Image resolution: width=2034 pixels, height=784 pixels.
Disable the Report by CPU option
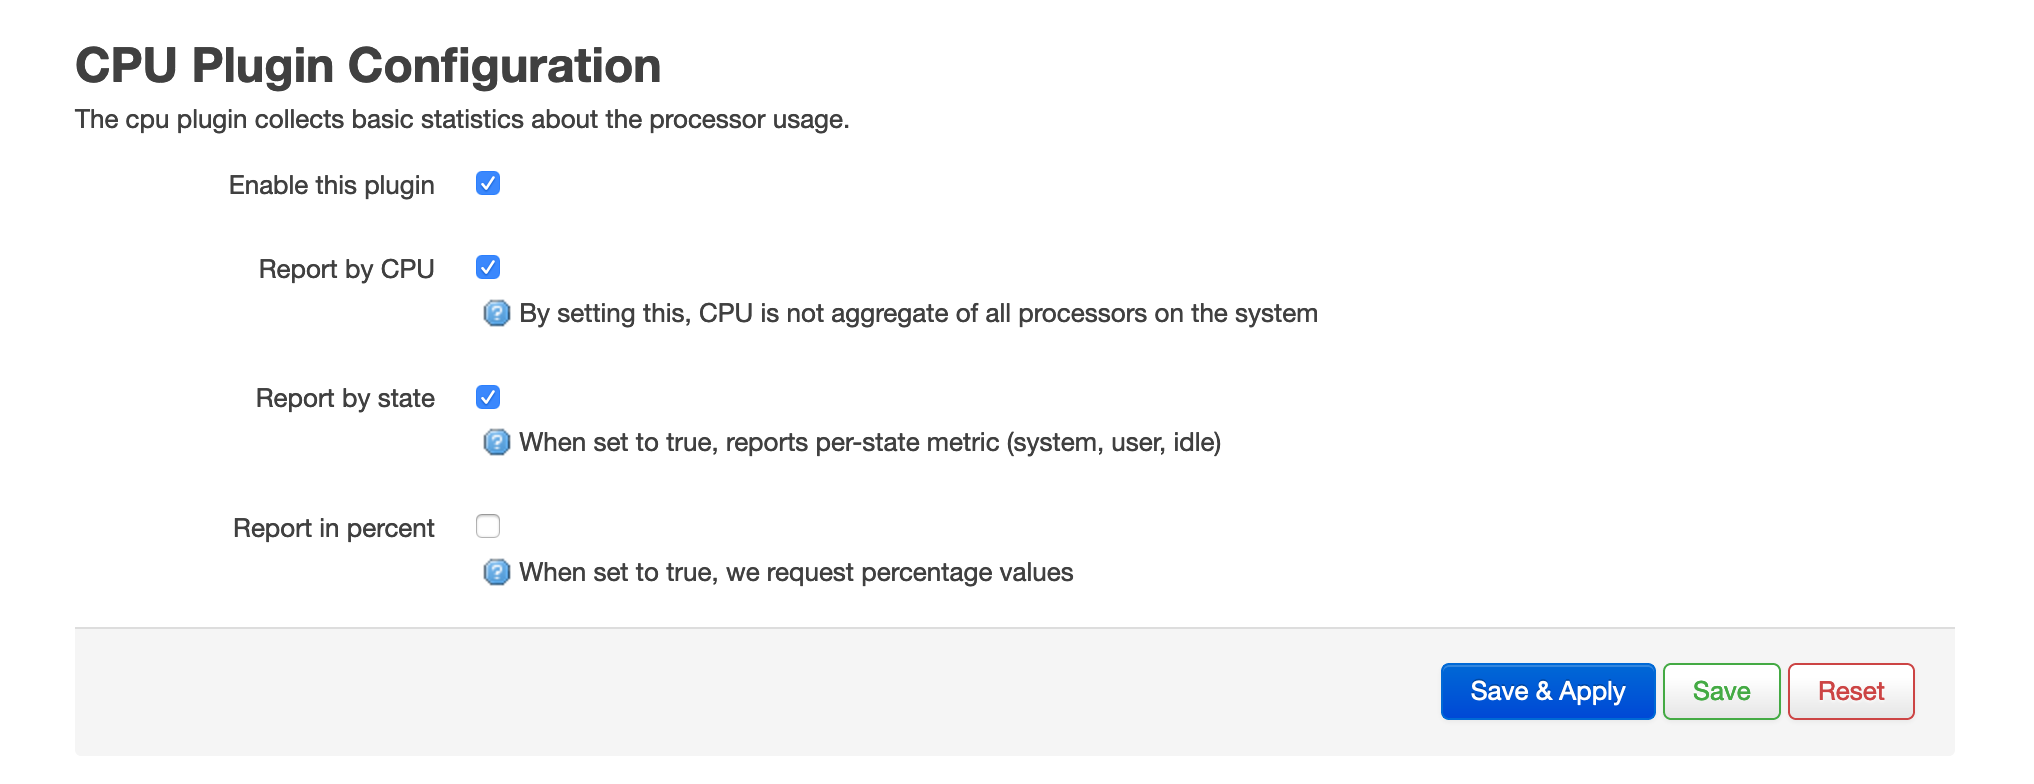pyautogui.click(x=487, y=267)
